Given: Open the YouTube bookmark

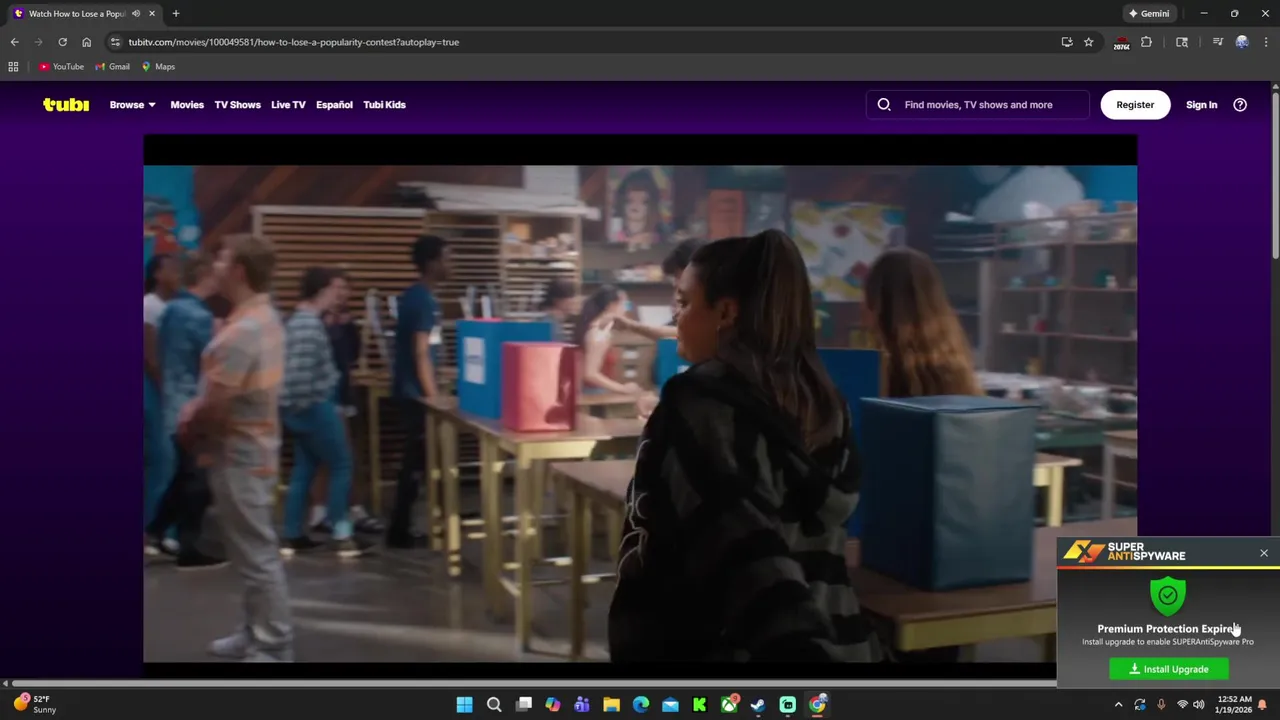Looking at the screenshot, I should pyautogui.click(x=61, y=66).
